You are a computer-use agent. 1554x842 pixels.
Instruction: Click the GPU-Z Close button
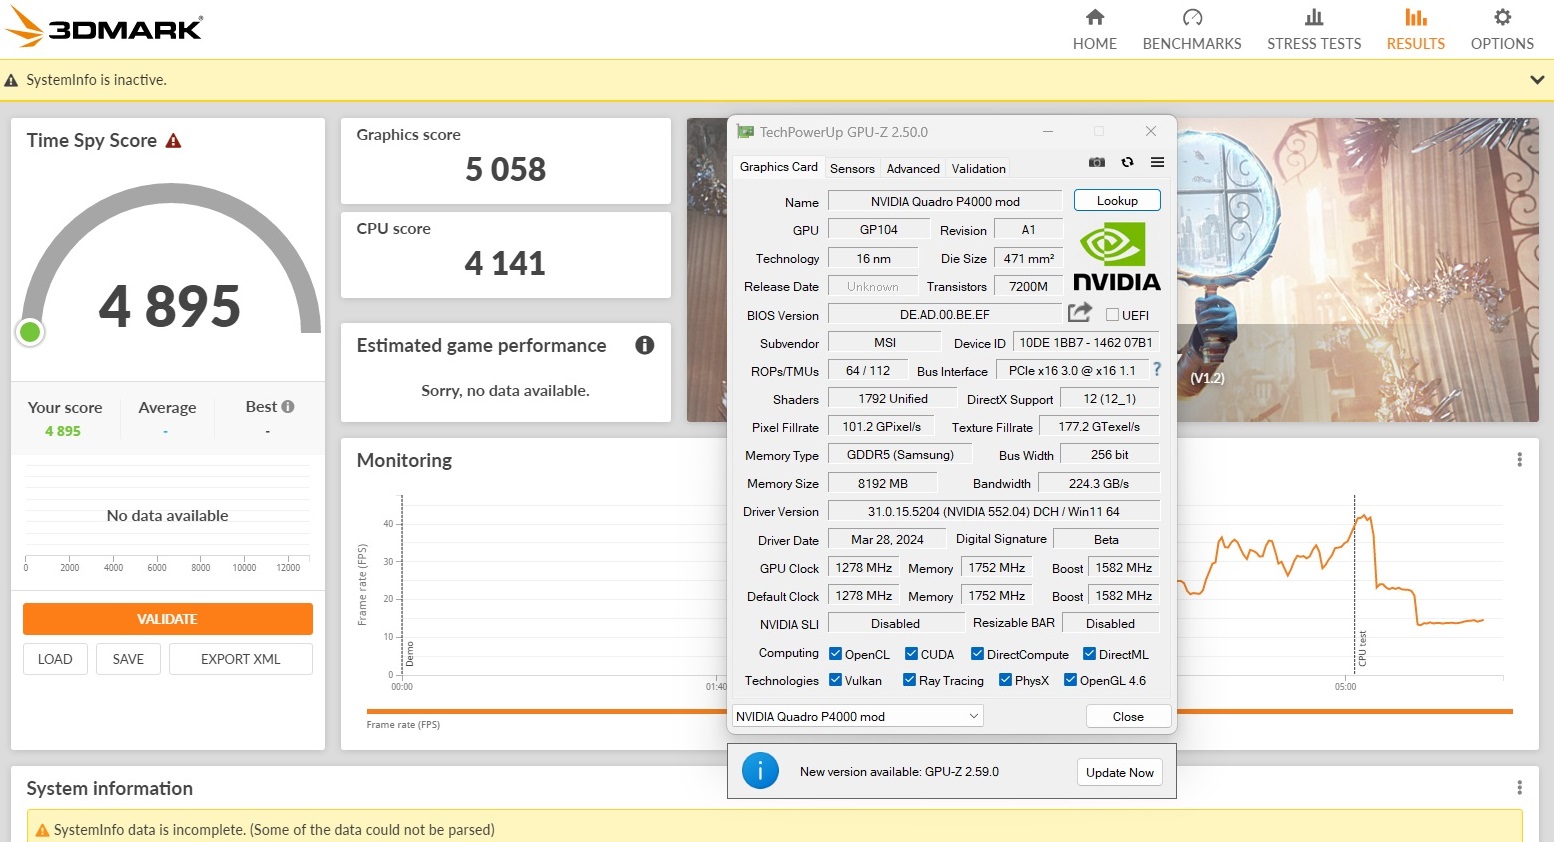1128,716
